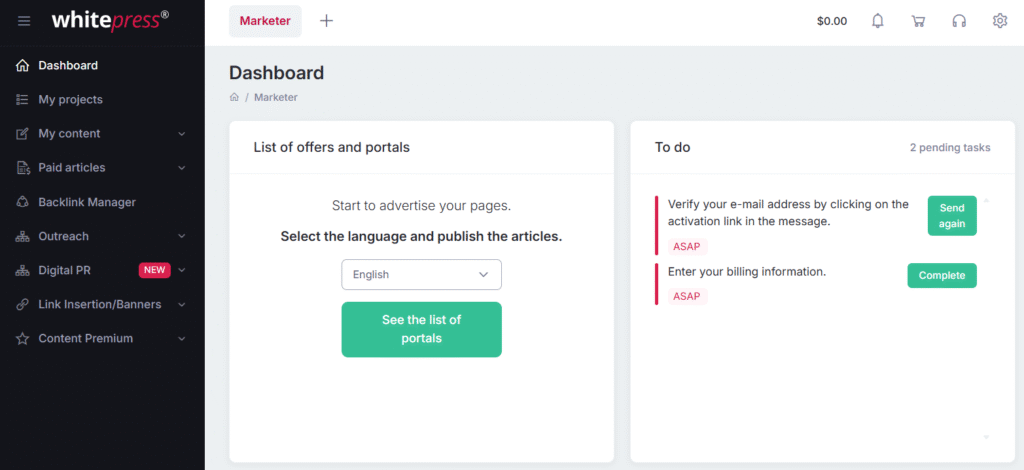
Task: Expand the Content Premium section
Action: click(182, 339)
